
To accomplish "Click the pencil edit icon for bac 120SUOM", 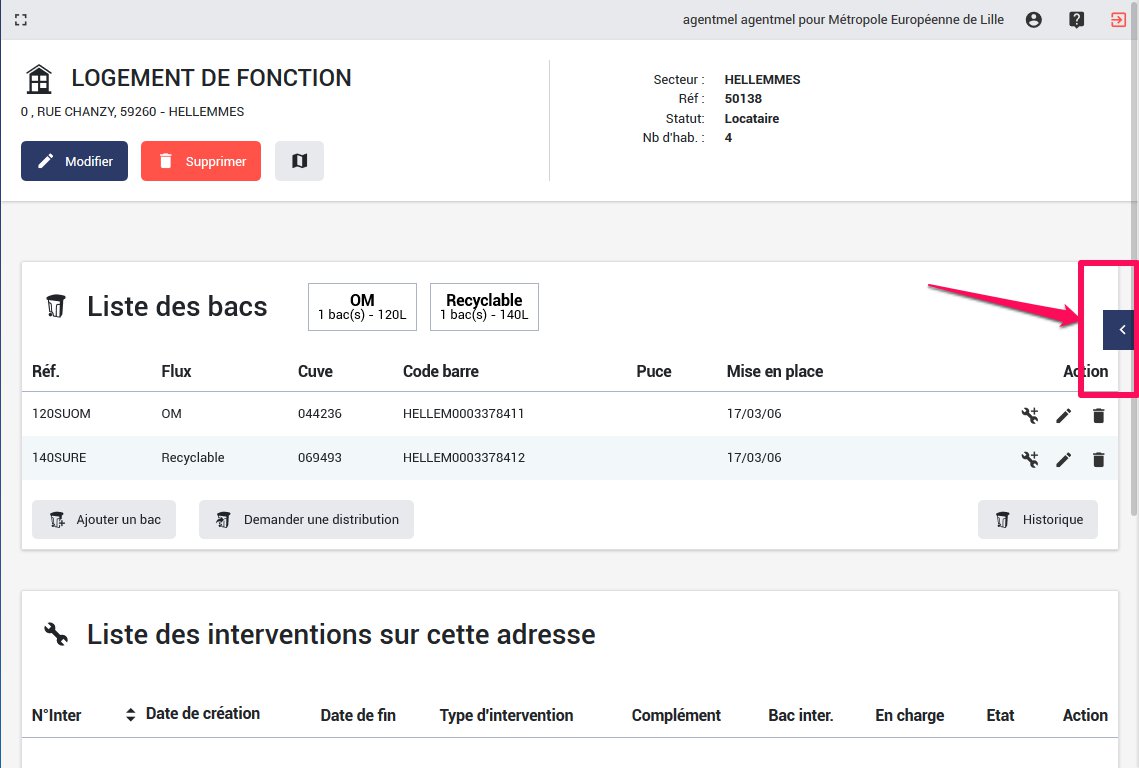I will point(1063,415).
